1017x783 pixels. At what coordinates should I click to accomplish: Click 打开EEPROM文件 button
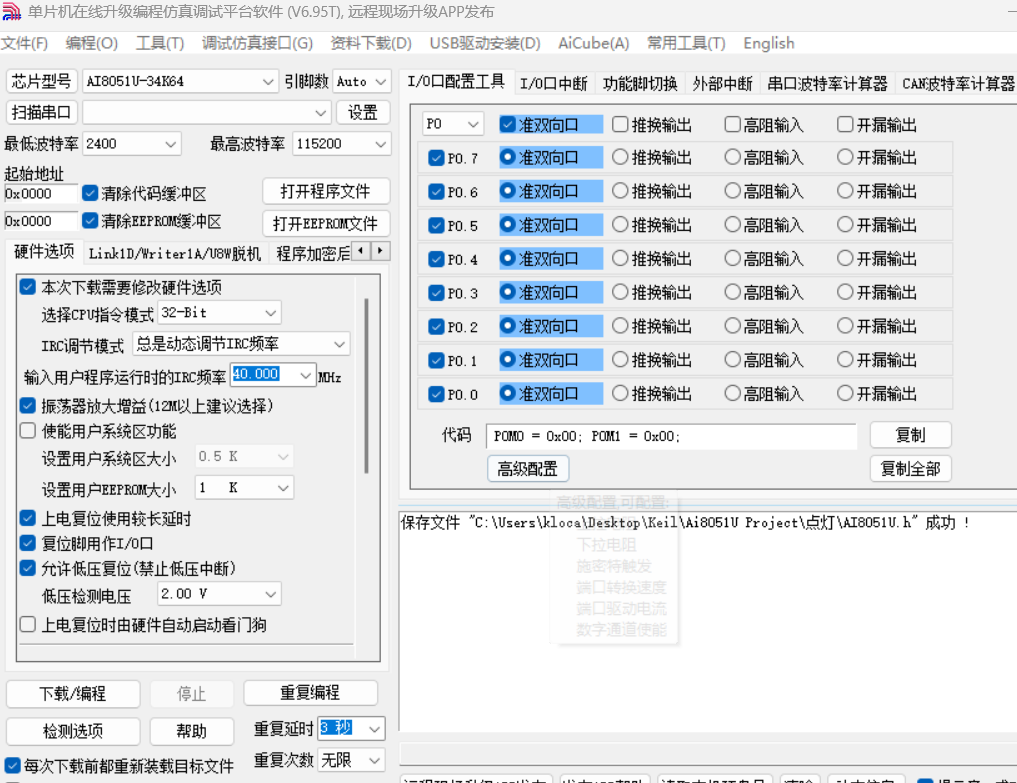326,224
